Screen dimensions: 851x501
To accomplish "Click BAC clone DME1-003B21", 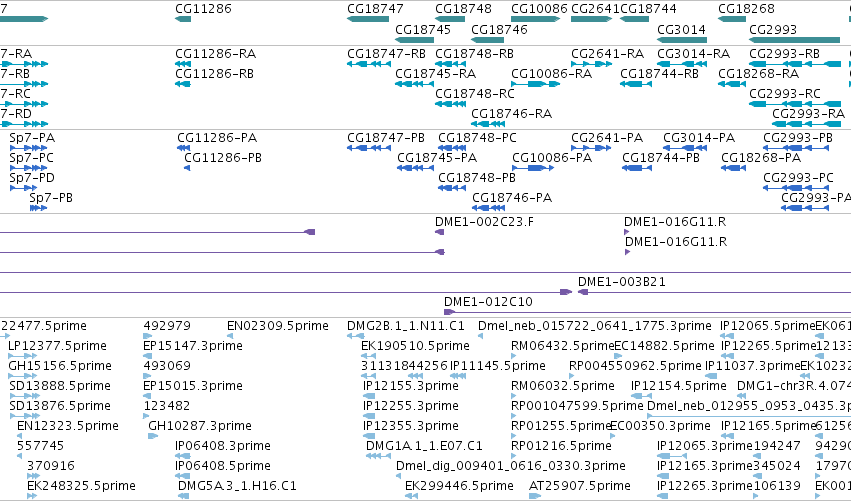I will click(x=621, y=282).
